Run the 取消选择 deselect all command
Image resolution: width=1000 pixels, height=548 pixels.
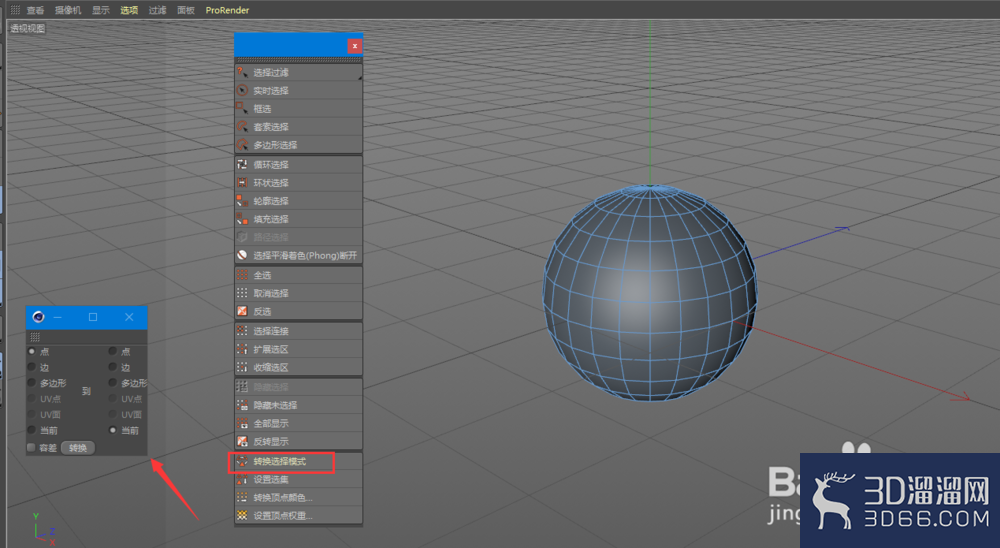[298, 293]
